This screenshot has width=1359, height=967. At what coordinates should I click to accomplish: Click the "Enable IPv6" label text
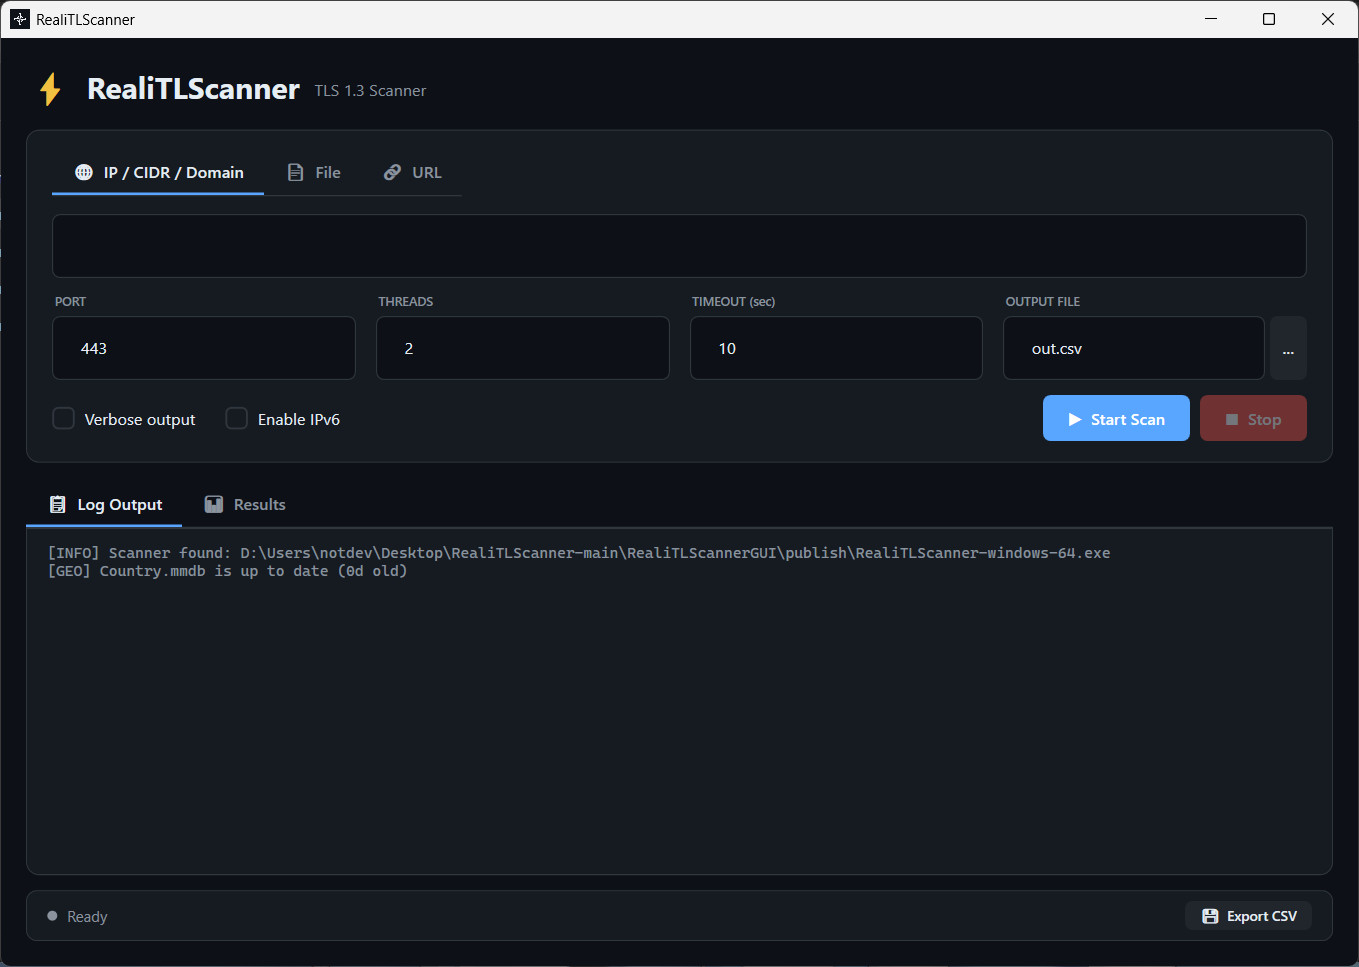[299, 419]
